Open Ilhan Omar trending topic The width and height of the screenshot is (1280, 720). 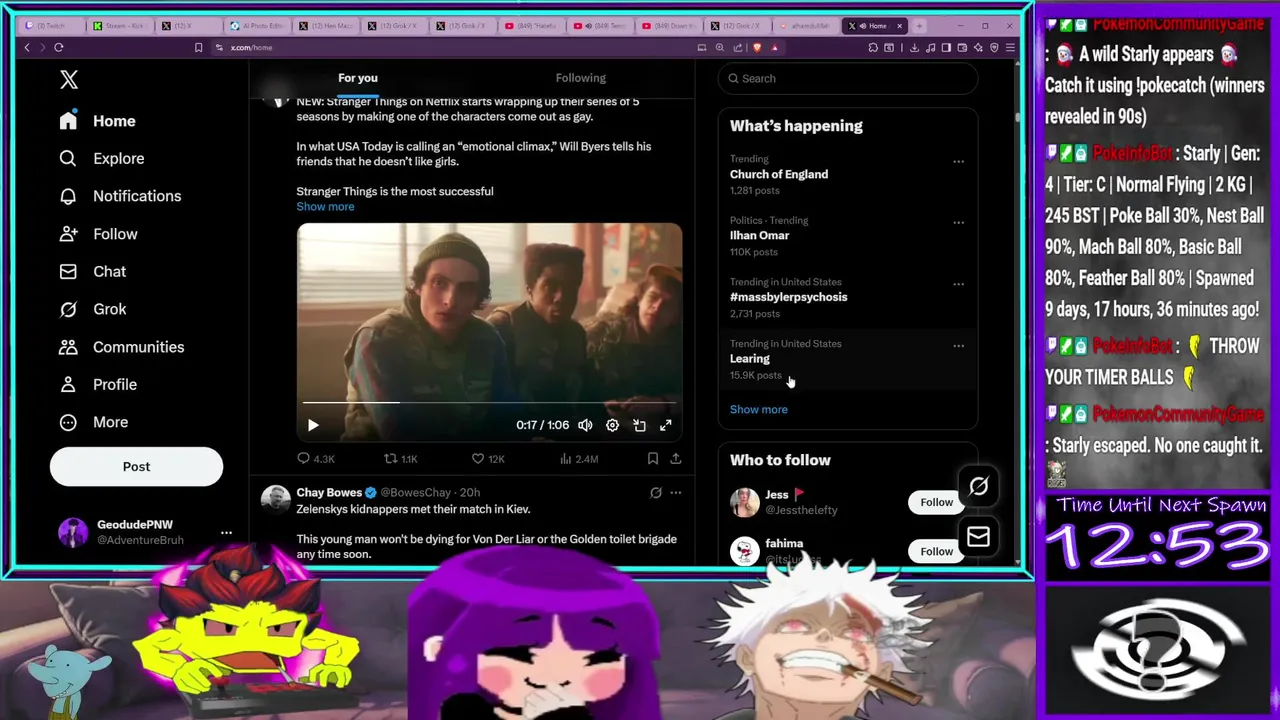(x=759, y=236)
